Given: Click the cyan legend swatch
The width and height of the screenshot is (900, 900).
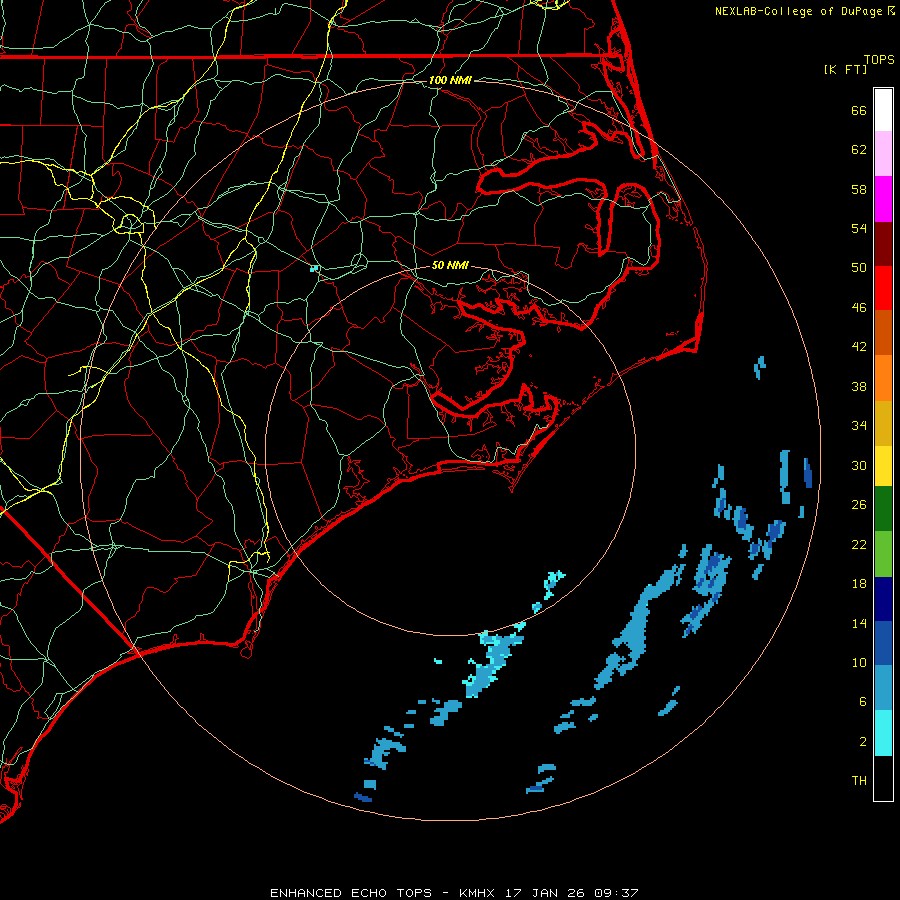Looking at the screenshot, I should [x=883, y=732].
